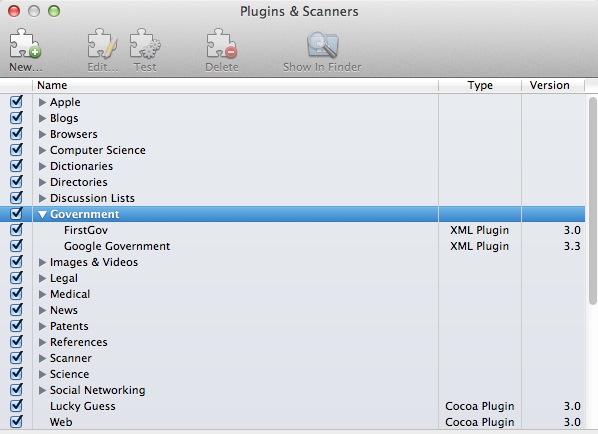Toggle the Lucky Guess checkbox
Screen dimensions: 598x434
(16, 406)
